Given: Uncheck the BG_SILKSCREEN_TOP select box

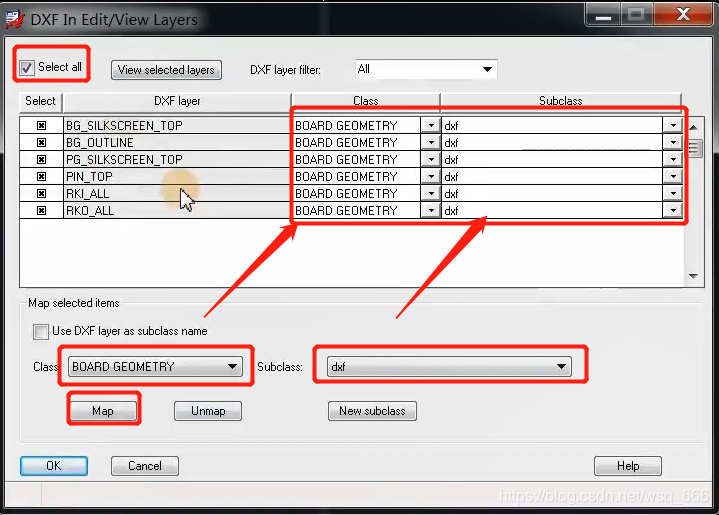Looking at the screenshot, I should [41, 125].
